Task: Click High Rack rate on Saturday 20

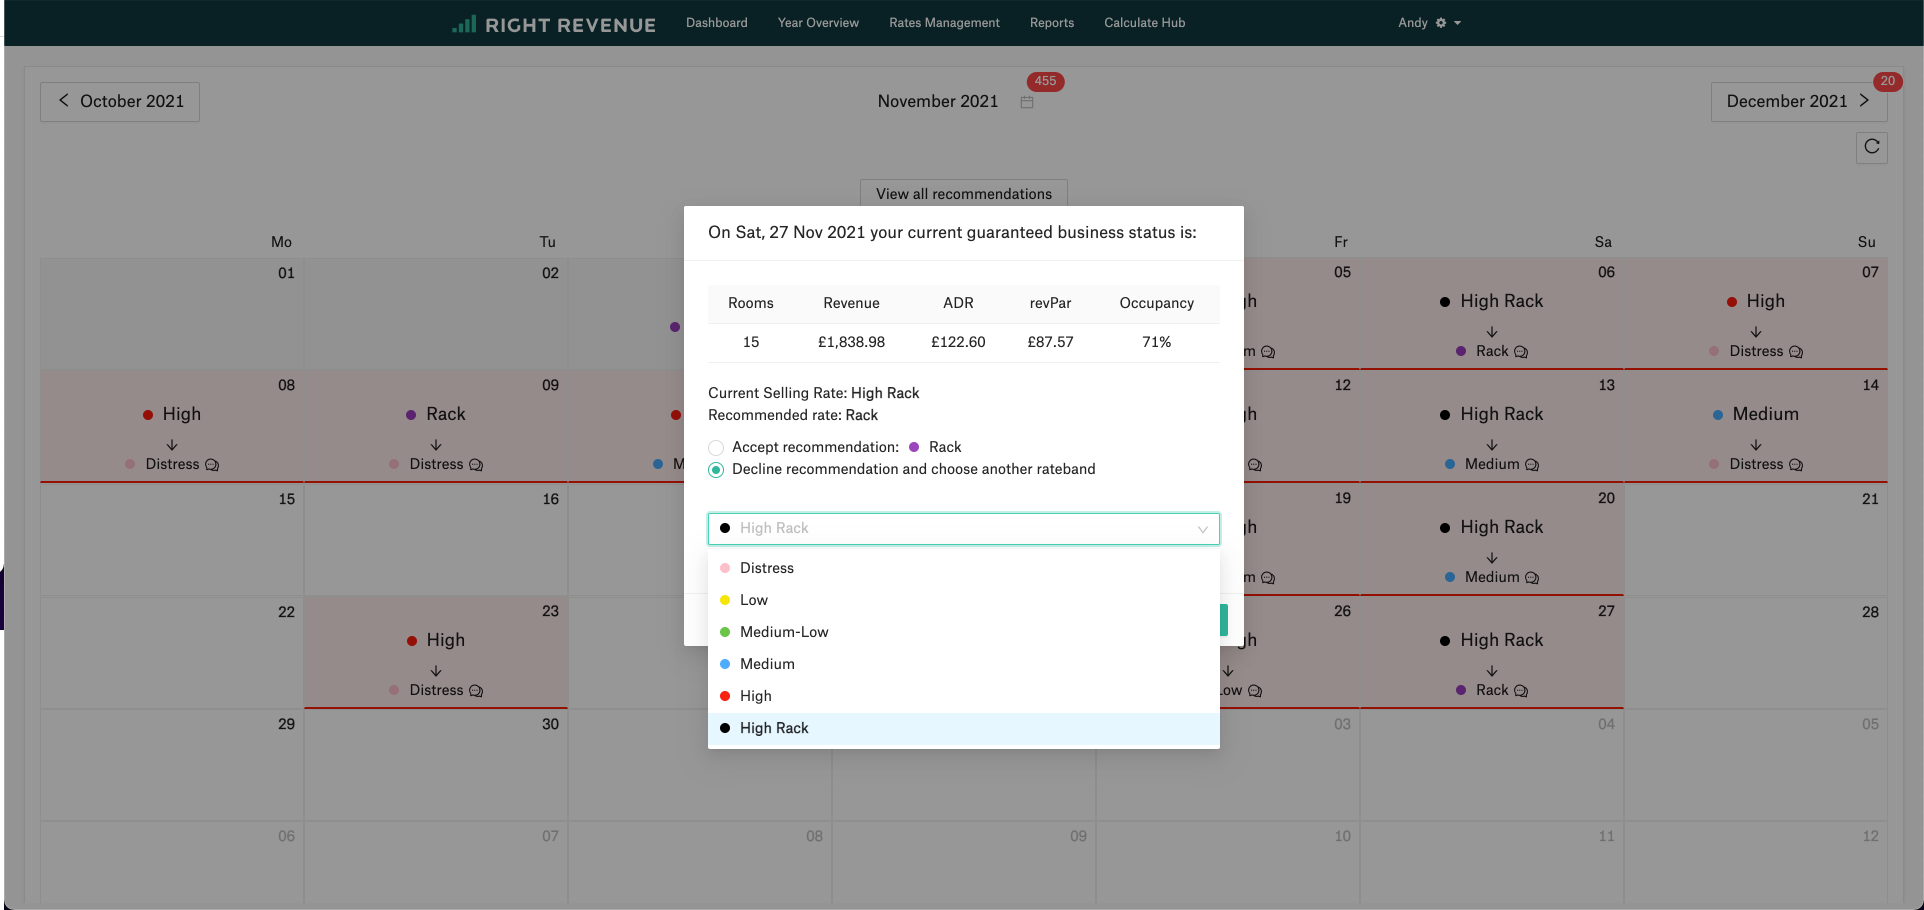Action: coord(1492,527)
